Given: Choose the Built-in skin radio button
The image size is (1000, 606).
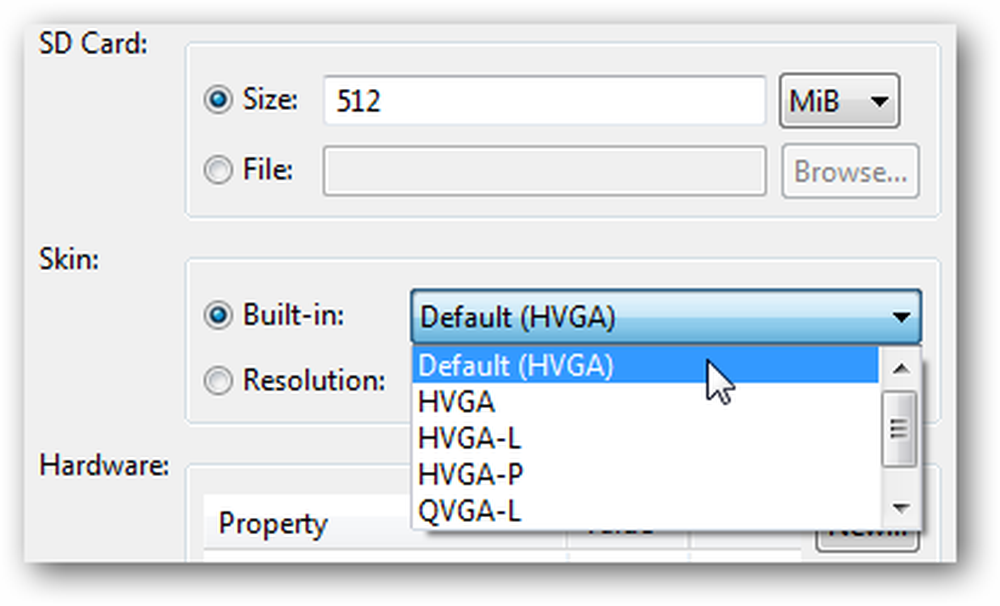Looking at the screenshot, I should [x=218, y=315].
